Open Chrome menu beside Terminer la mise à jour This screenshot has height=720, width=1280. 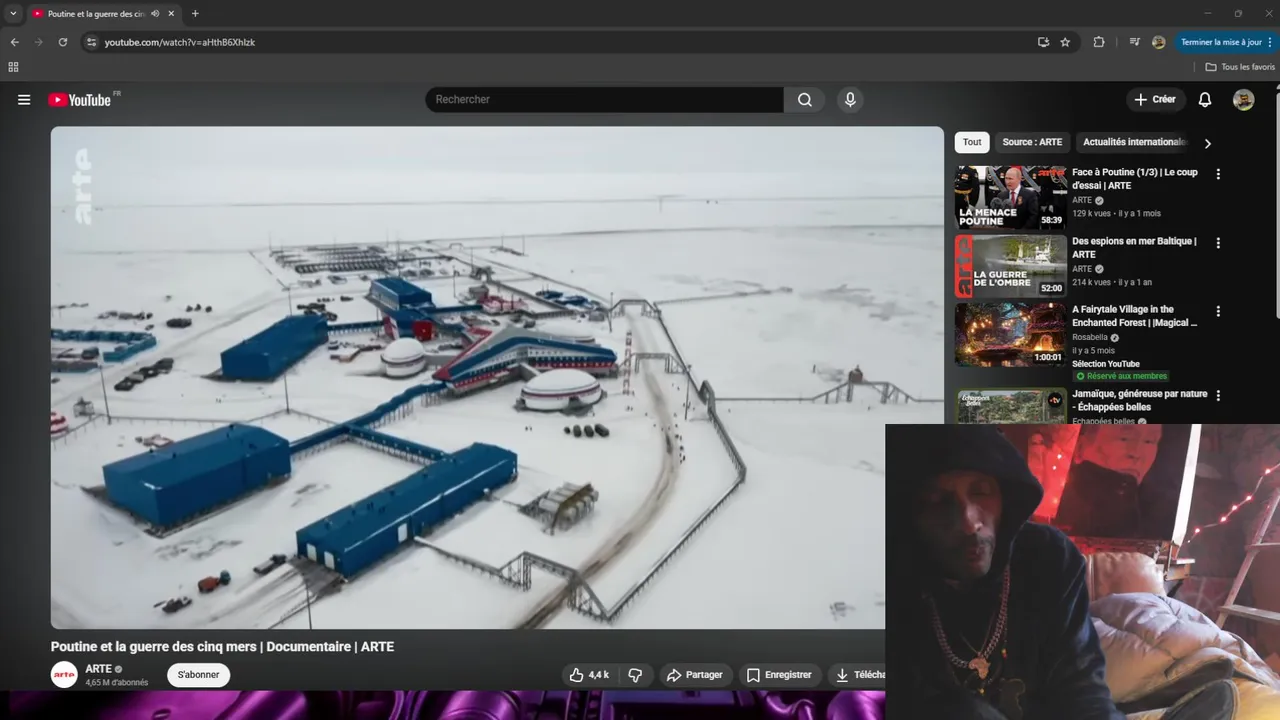pyautogui.click(x=1272, y=42)
